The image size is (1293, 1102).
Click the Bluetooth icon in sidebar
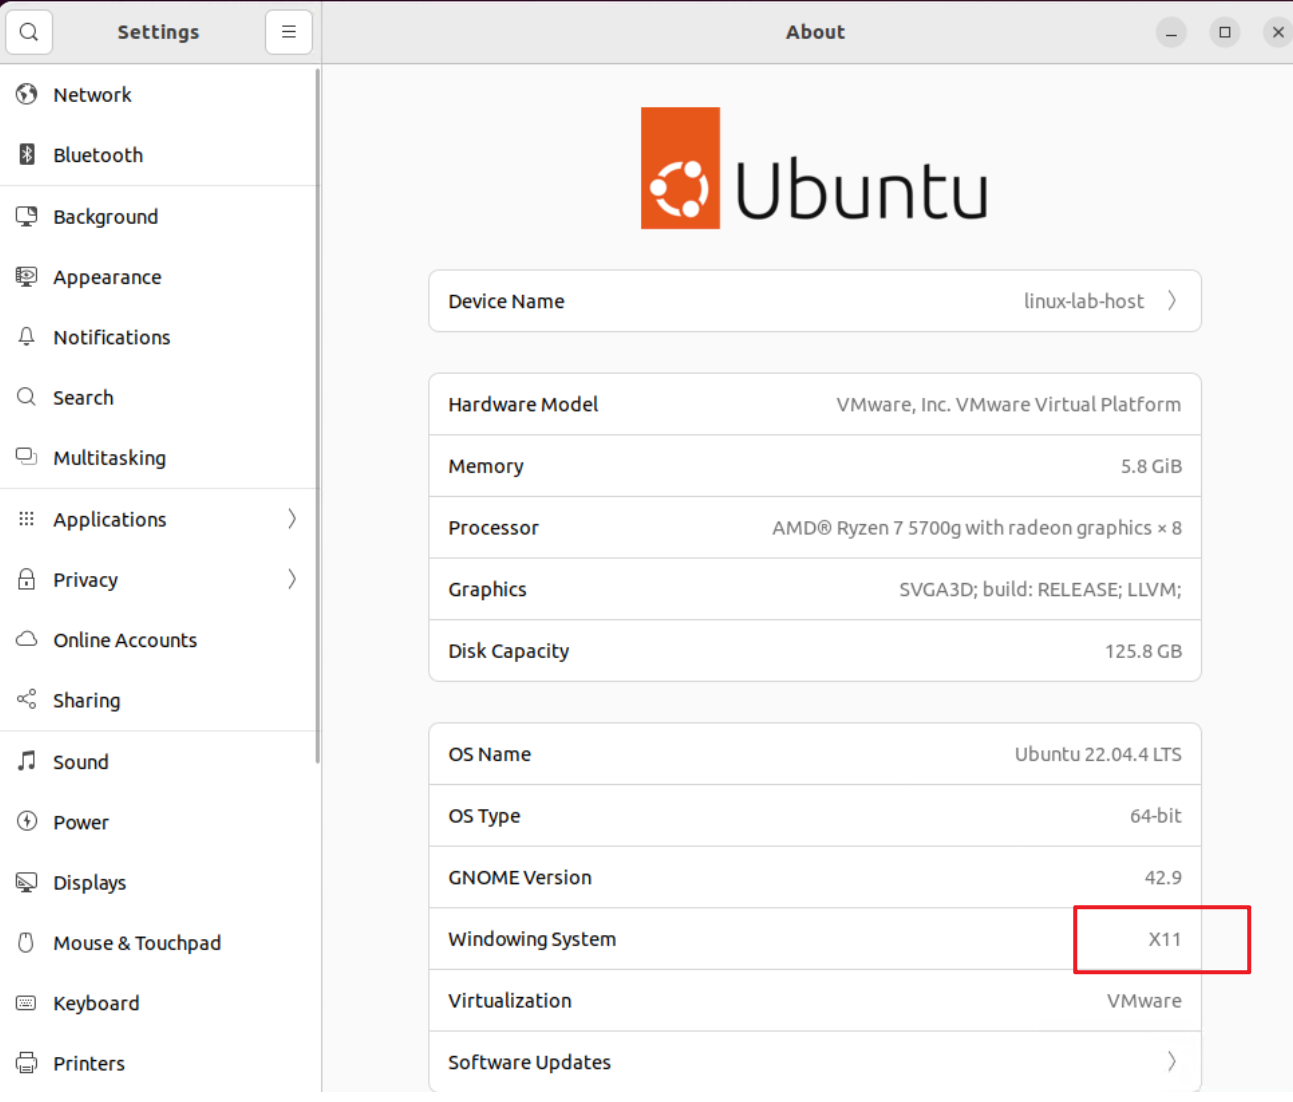pyautogui.click(x=27, y=154)
